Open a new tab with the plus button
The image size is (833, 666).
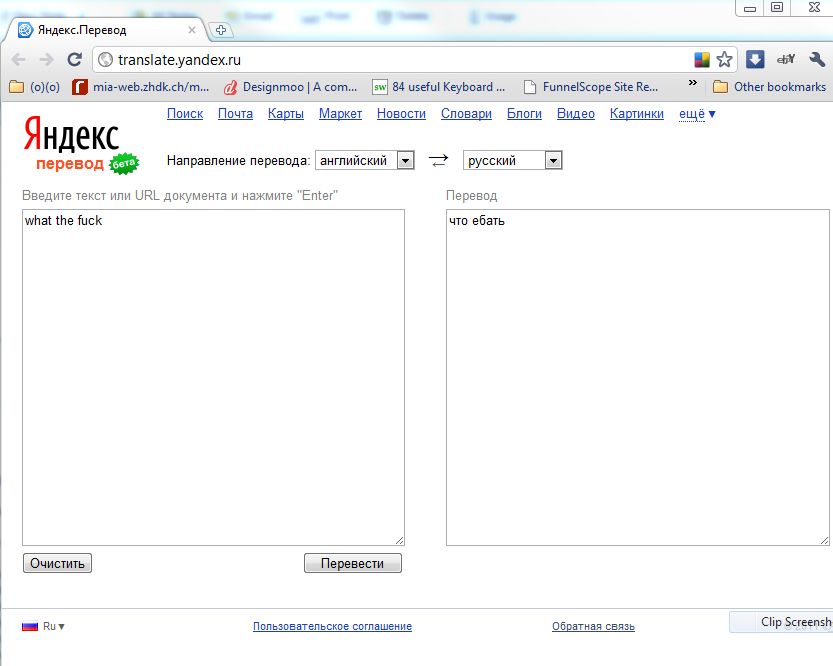click(221, 30)
